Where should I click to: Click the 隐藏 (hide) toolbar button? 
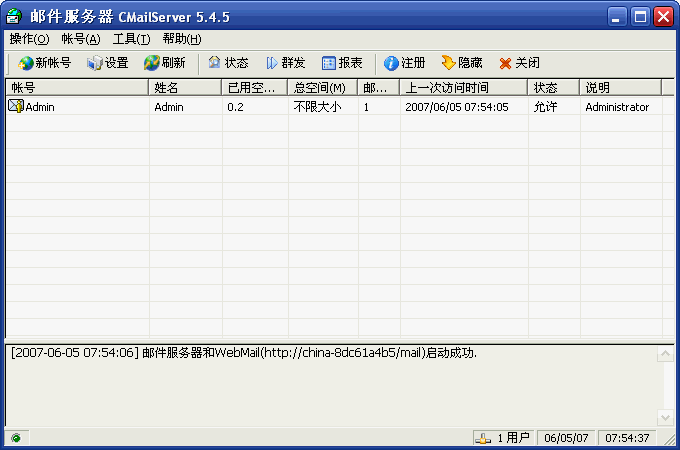pyautogui.click(x=462, y=63)
